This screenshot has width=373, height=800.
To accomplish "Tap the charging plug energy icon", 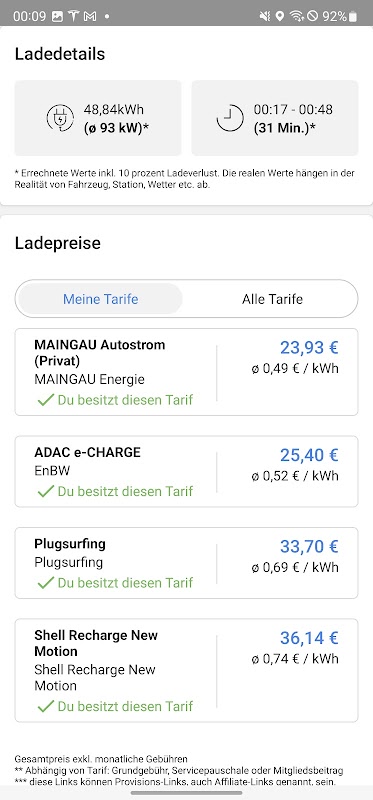I will point(60,118).
